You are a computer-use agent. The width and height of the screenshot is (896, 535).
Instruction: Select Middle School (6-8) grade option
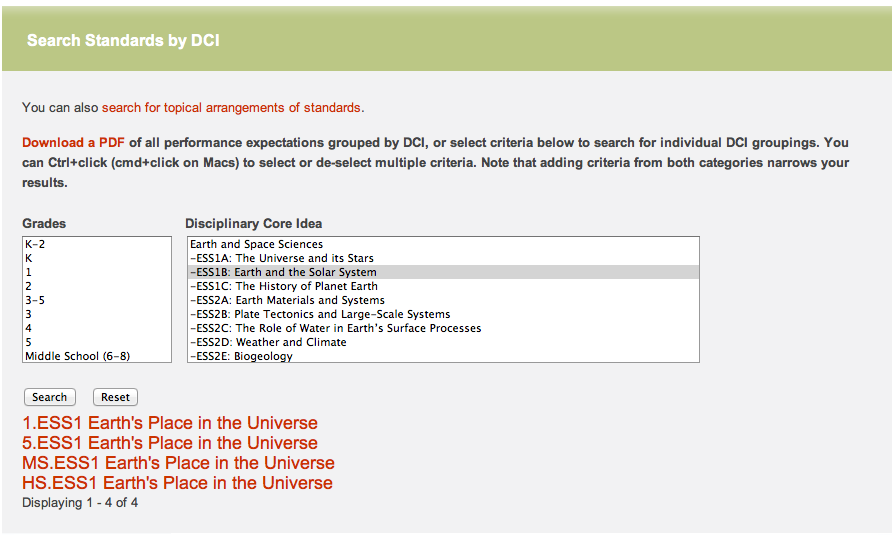tap(97, 356)
